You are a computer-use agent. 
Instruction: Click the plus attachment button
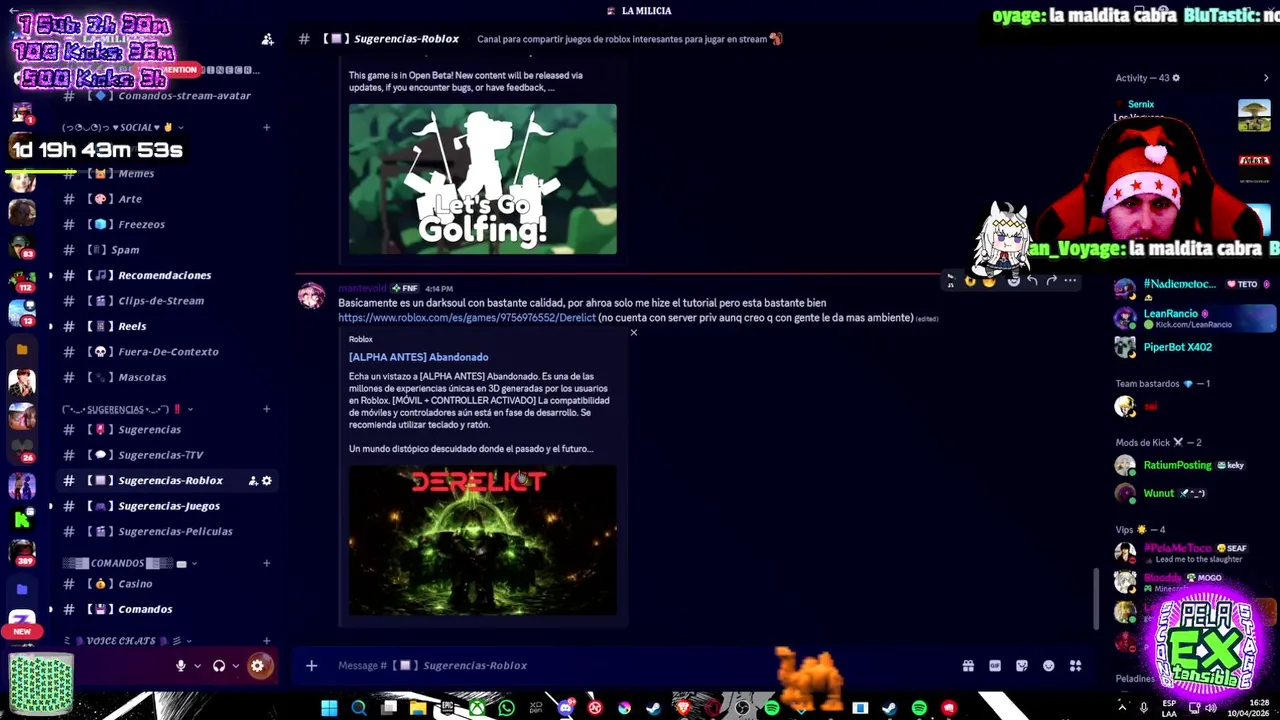(311, 666)
